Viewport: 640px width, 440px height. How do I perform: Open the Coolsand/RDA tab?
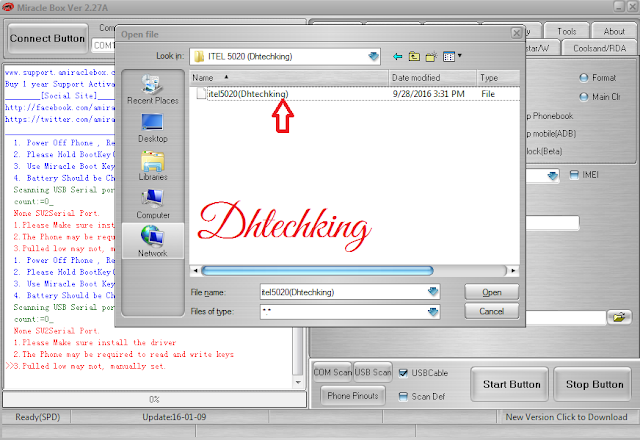pos(599,48)
